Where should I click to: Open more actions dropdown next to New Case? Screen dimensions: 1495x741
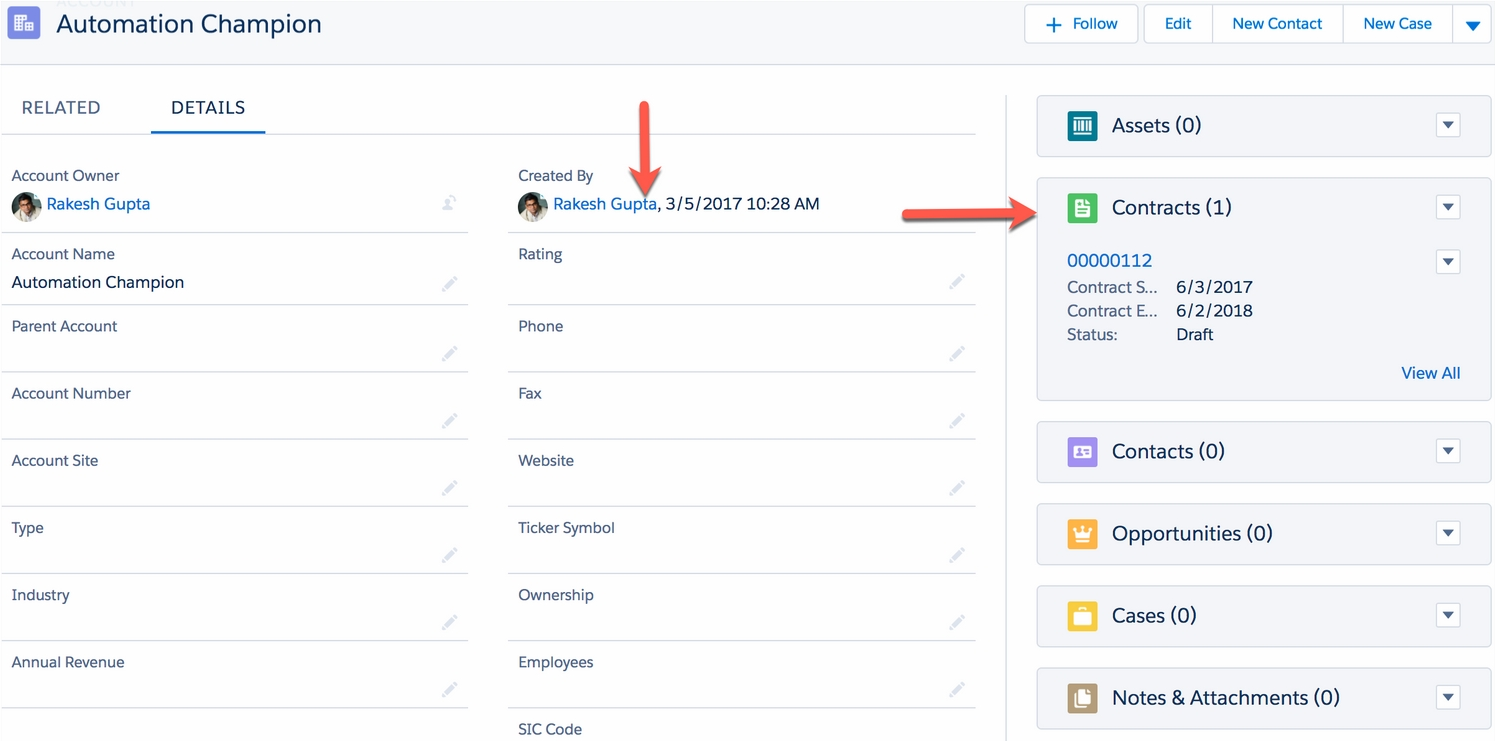(x=1472, y=25)
